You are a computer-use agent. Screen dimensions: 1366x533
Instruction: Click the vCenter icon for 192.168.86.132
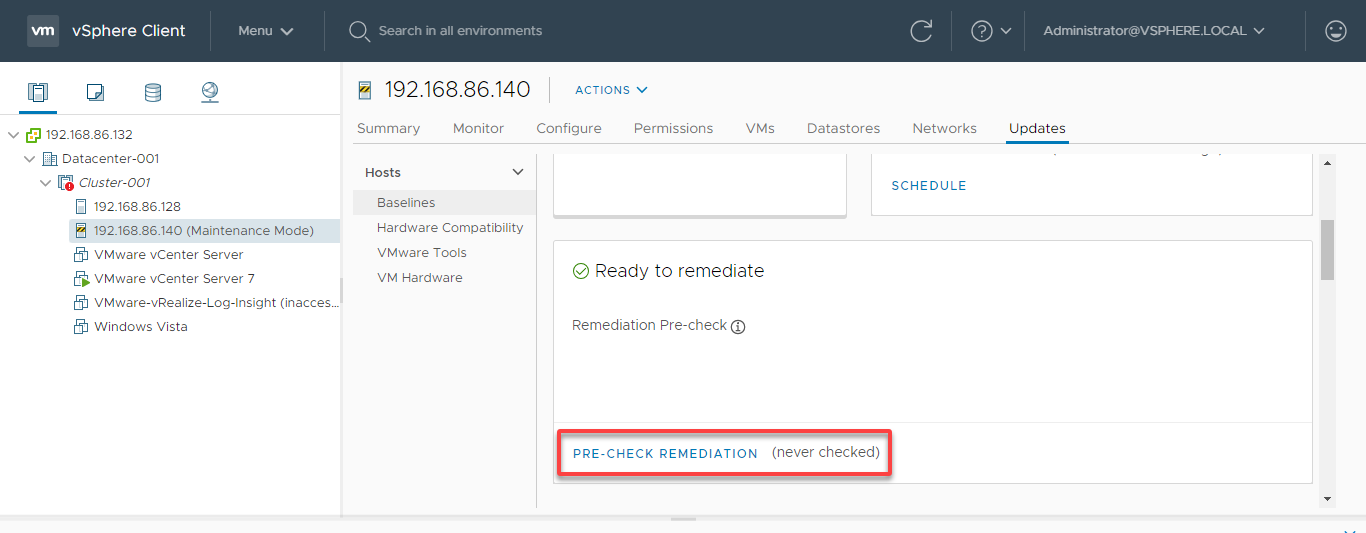click(x=33, y=135)
